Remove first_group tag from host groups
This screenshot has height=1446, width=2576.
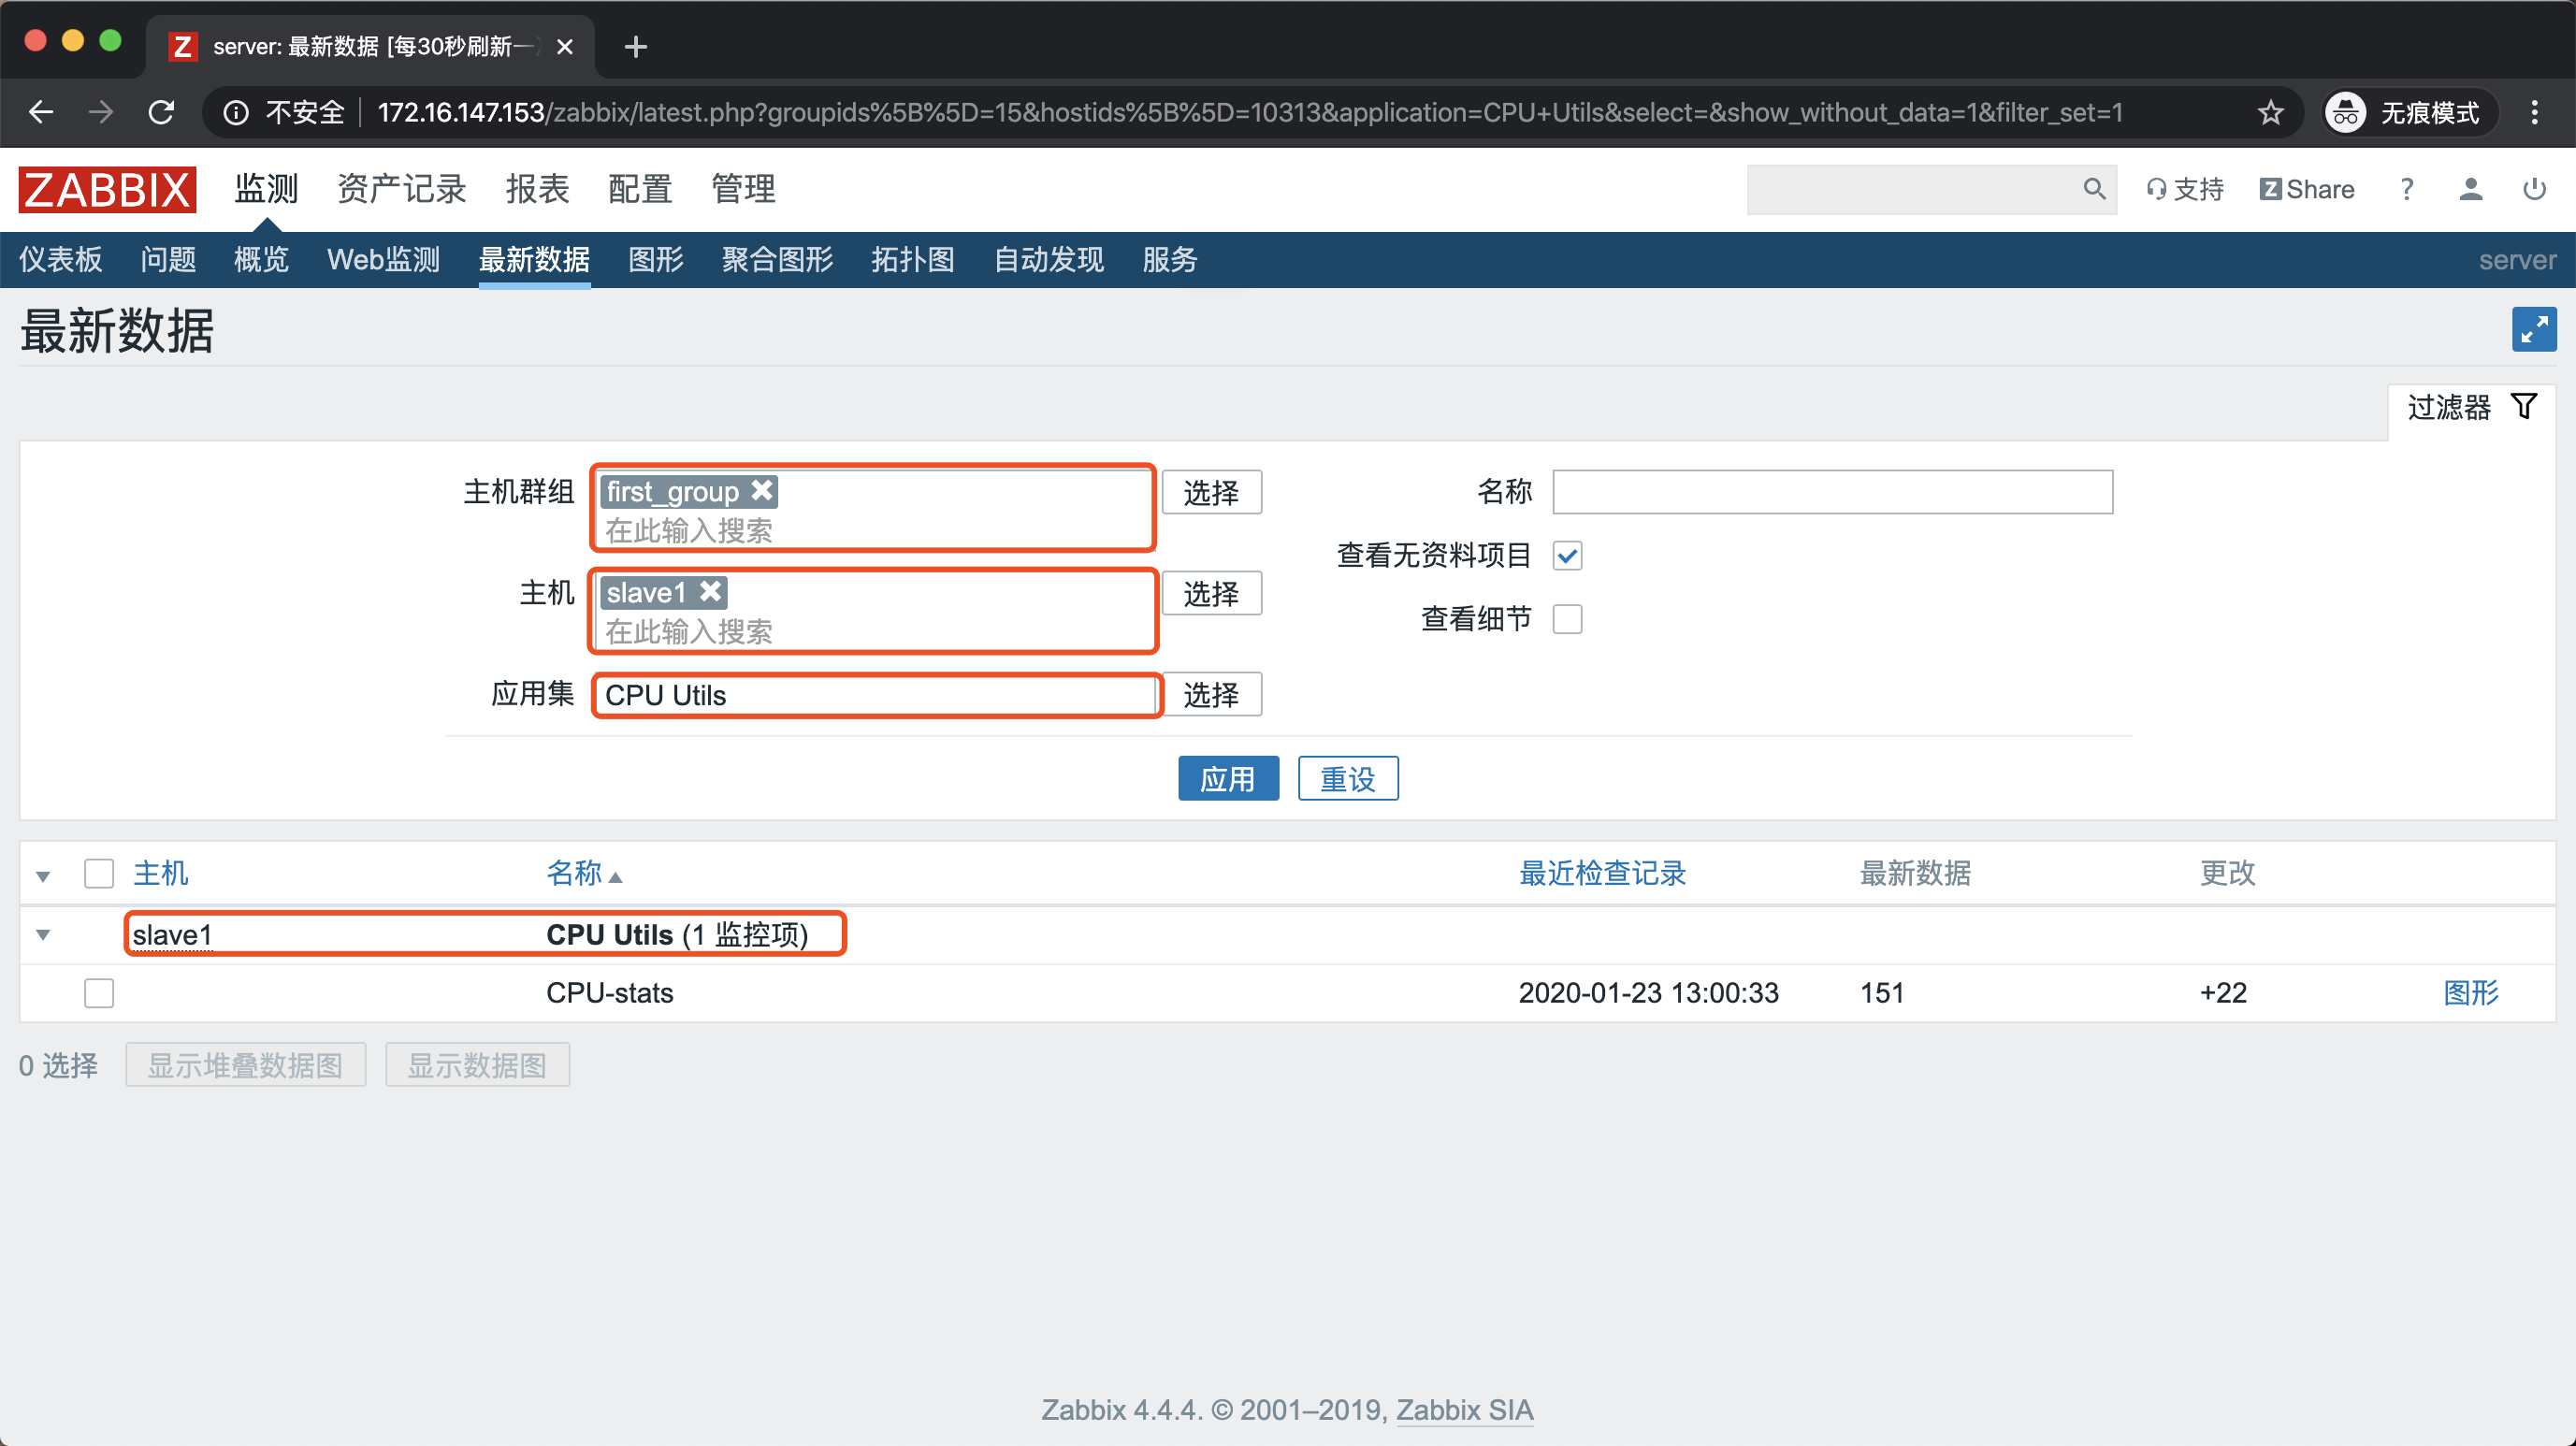(x=762, y=491)
